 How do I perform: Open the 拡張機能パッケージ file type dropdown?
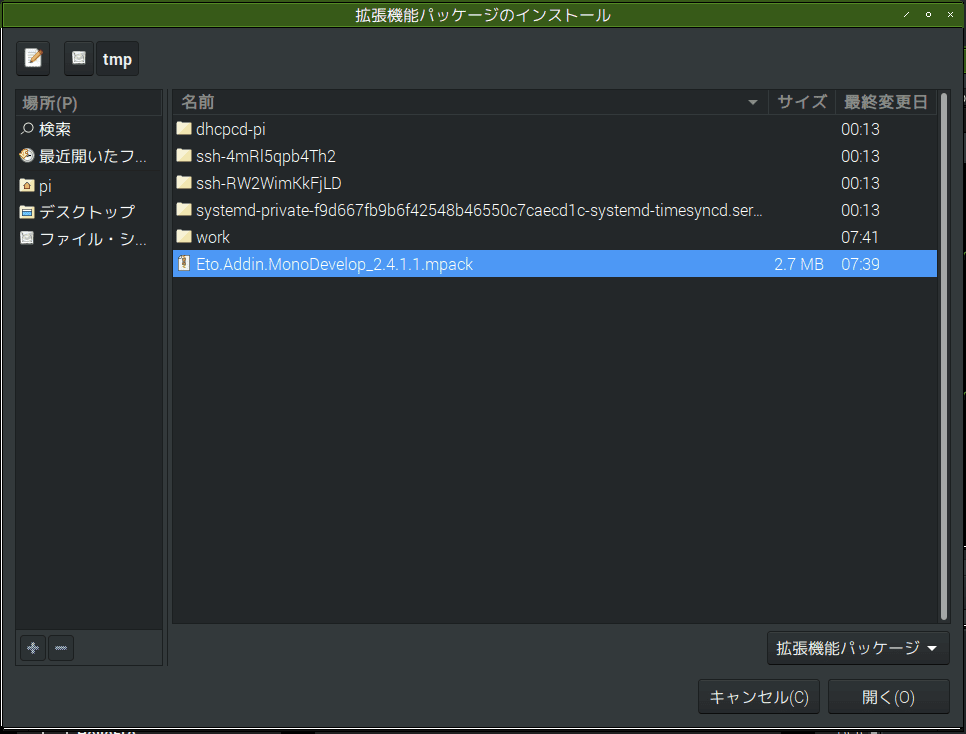tap(859, 648)
